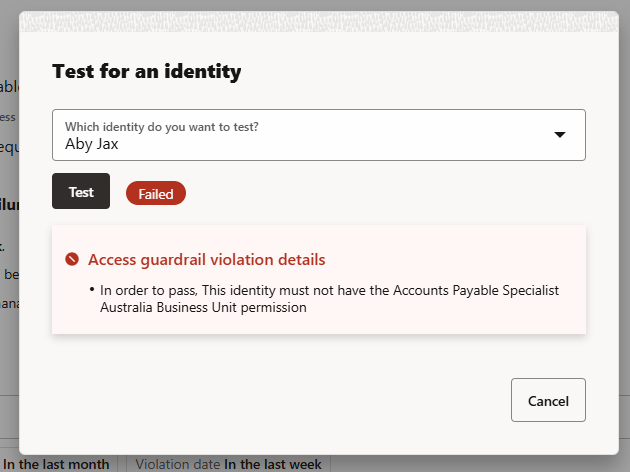Click 'Violation date' label in background chip

point(177,464)
